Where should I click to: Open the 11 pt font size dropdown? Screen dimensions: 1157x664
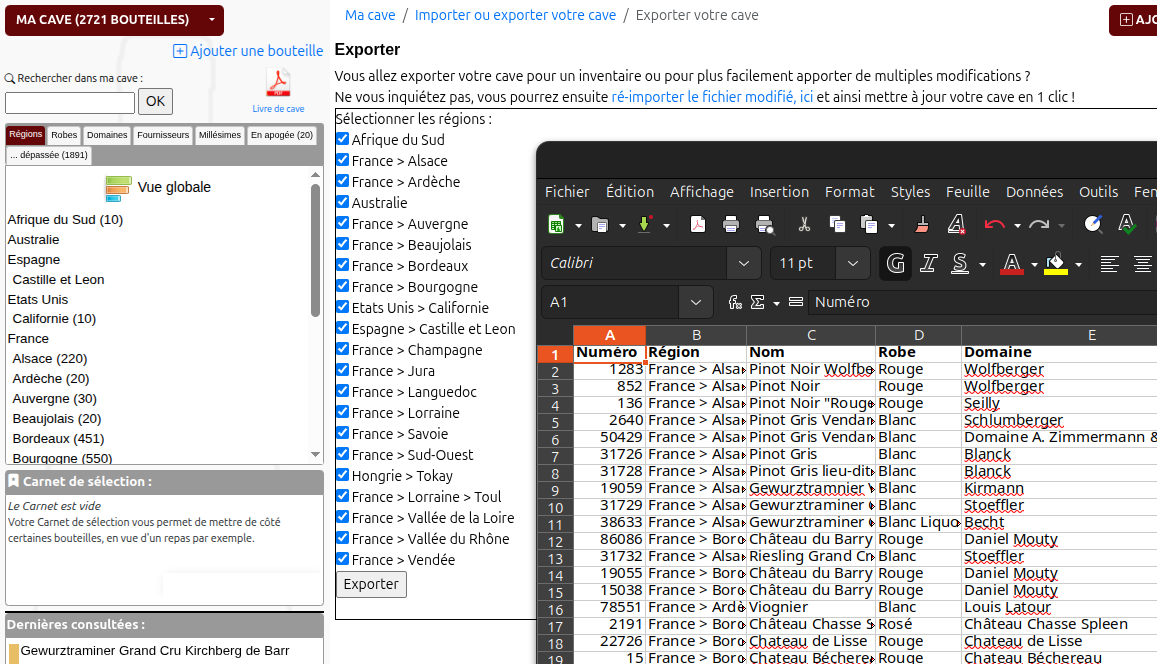click(852, 263)
